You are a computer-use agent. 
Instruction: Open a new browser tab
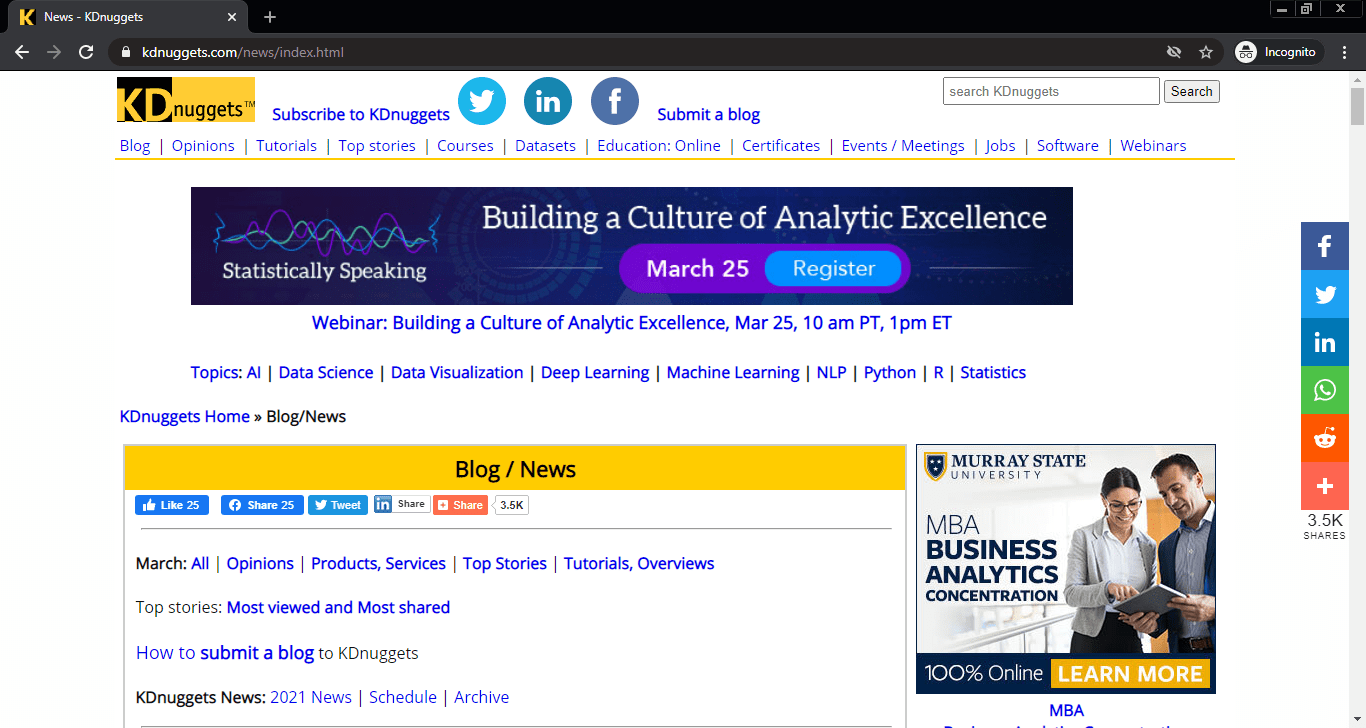point(270,17)
